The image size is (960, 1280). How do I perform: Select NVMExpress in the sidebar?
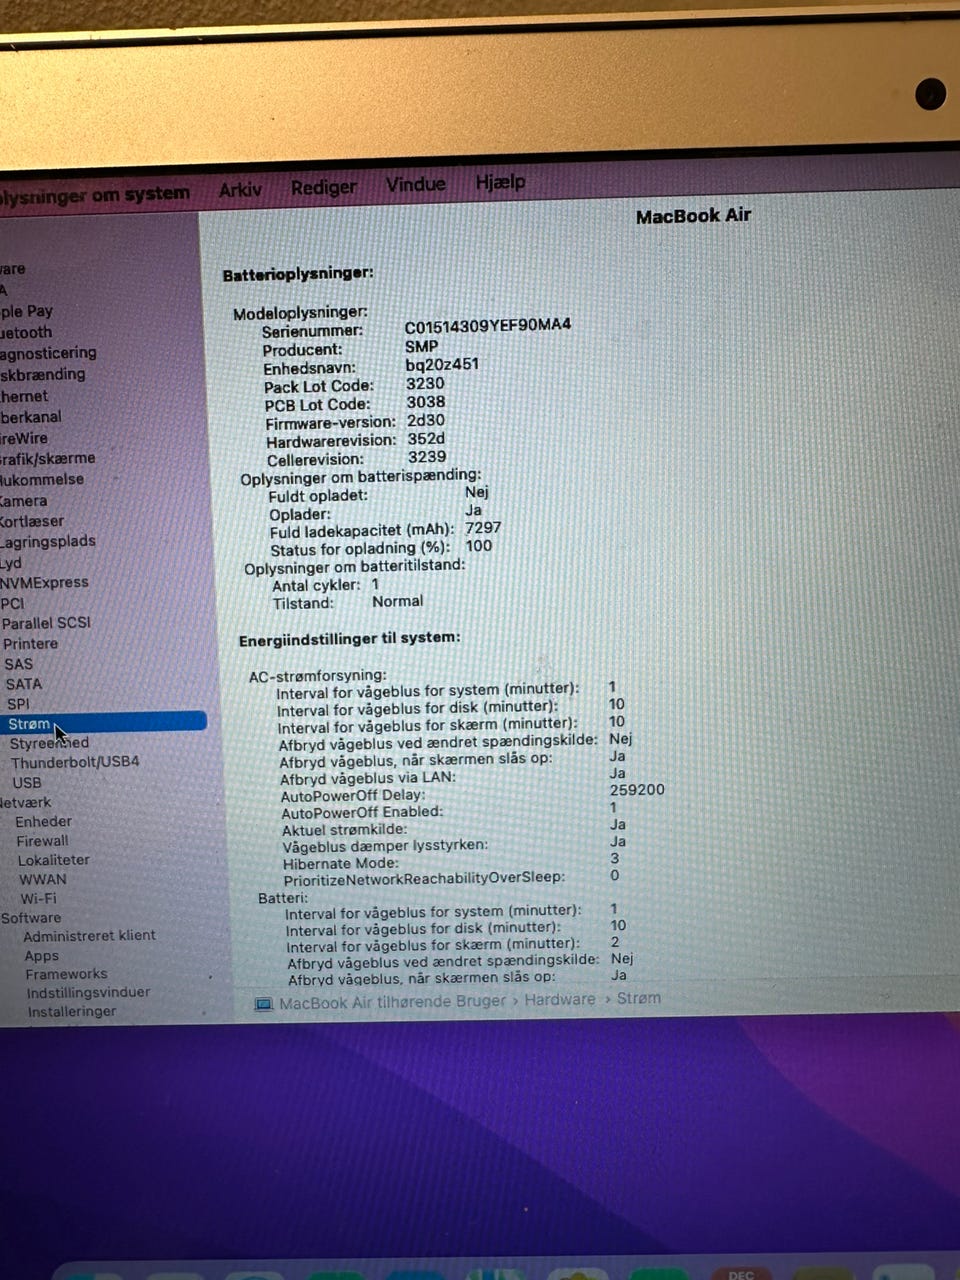[44, 582]
